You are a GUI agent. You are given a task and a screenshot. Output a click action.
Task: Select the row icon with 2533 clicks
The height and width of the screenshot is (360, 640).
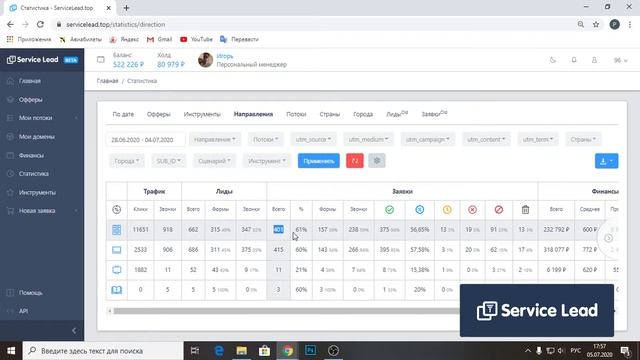click(116, 250)
